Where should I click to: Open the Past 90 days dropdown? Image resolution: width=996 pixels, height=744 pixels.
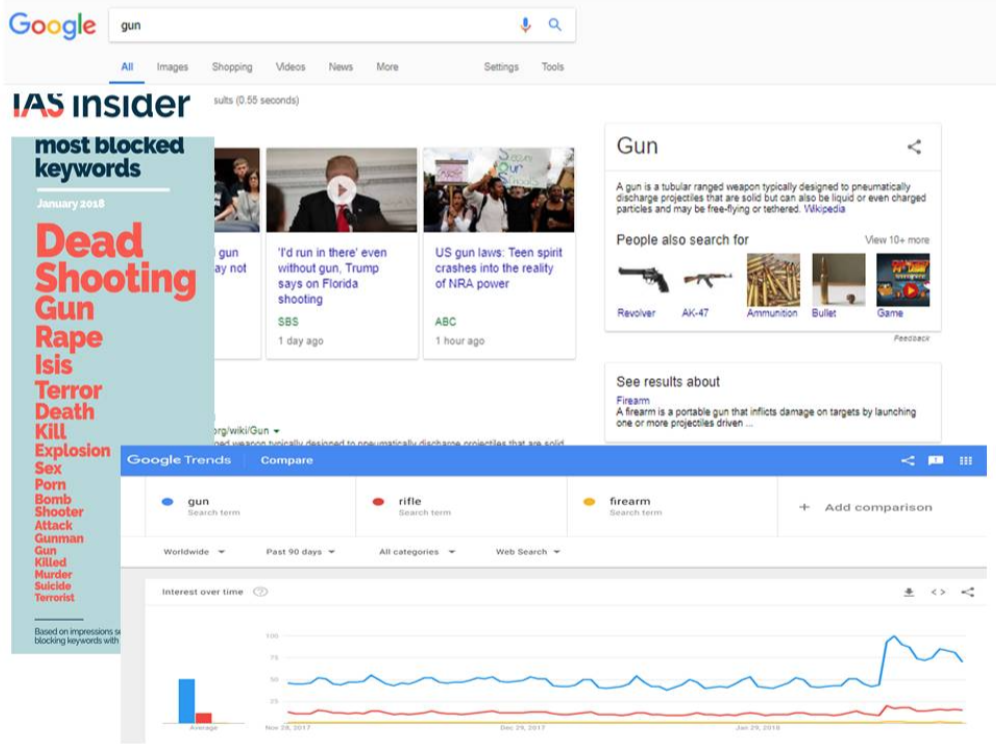[300, 551]
